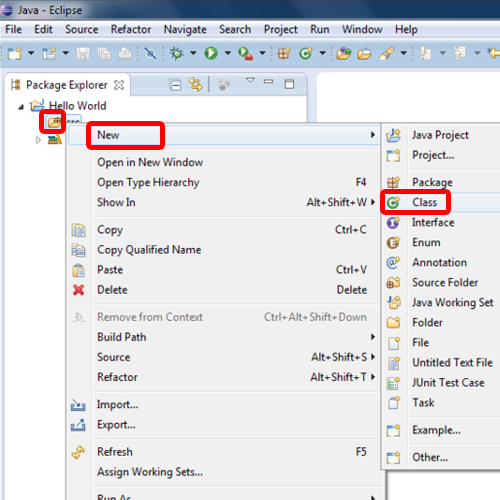
Task: Open the Source submenu in context menu
Action: click(x=224, y=357)
